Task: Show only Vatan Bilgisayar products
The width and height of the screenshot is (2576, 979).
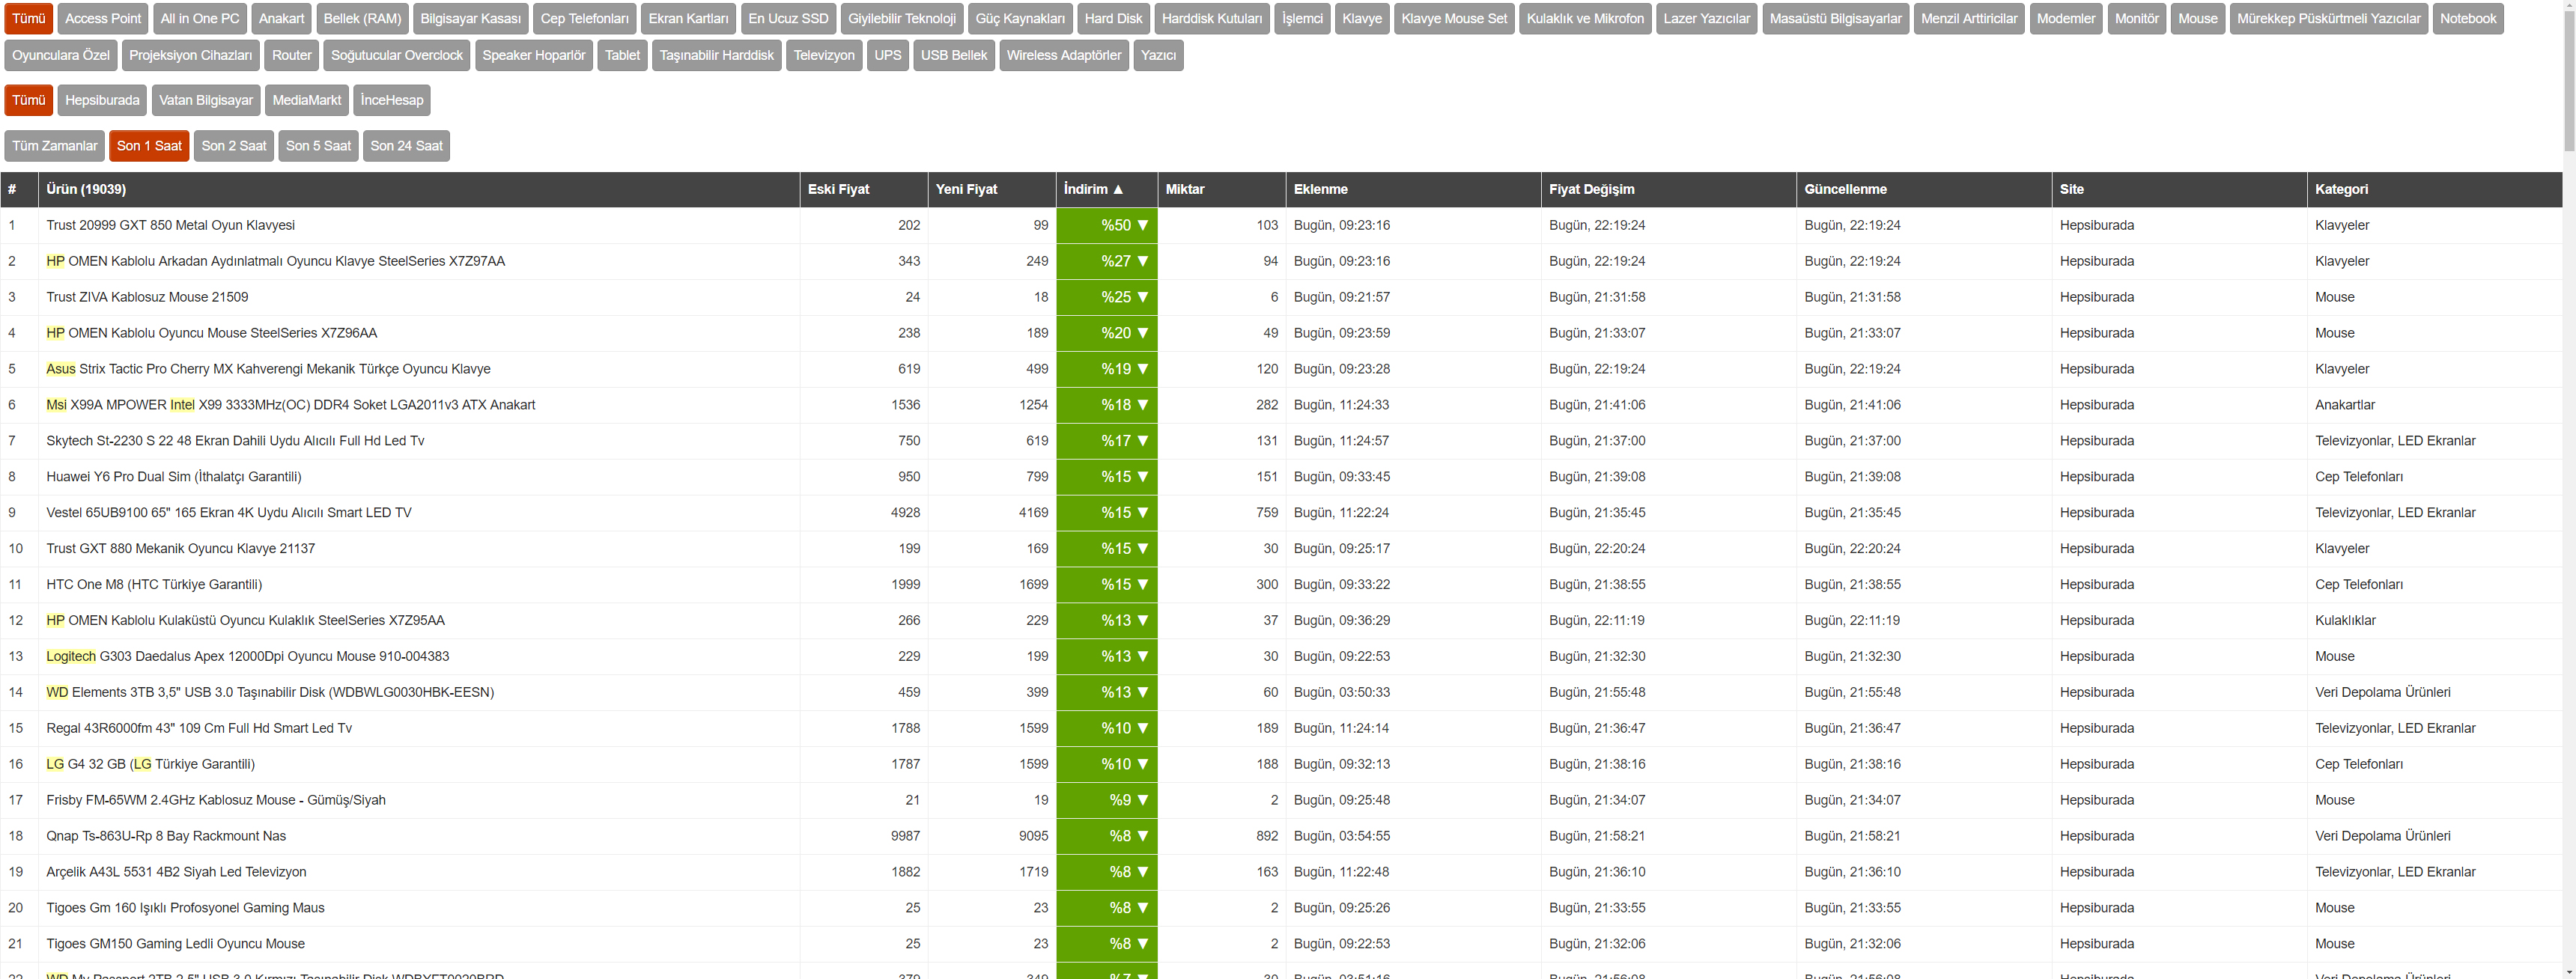Action: (x=206, y=100)
